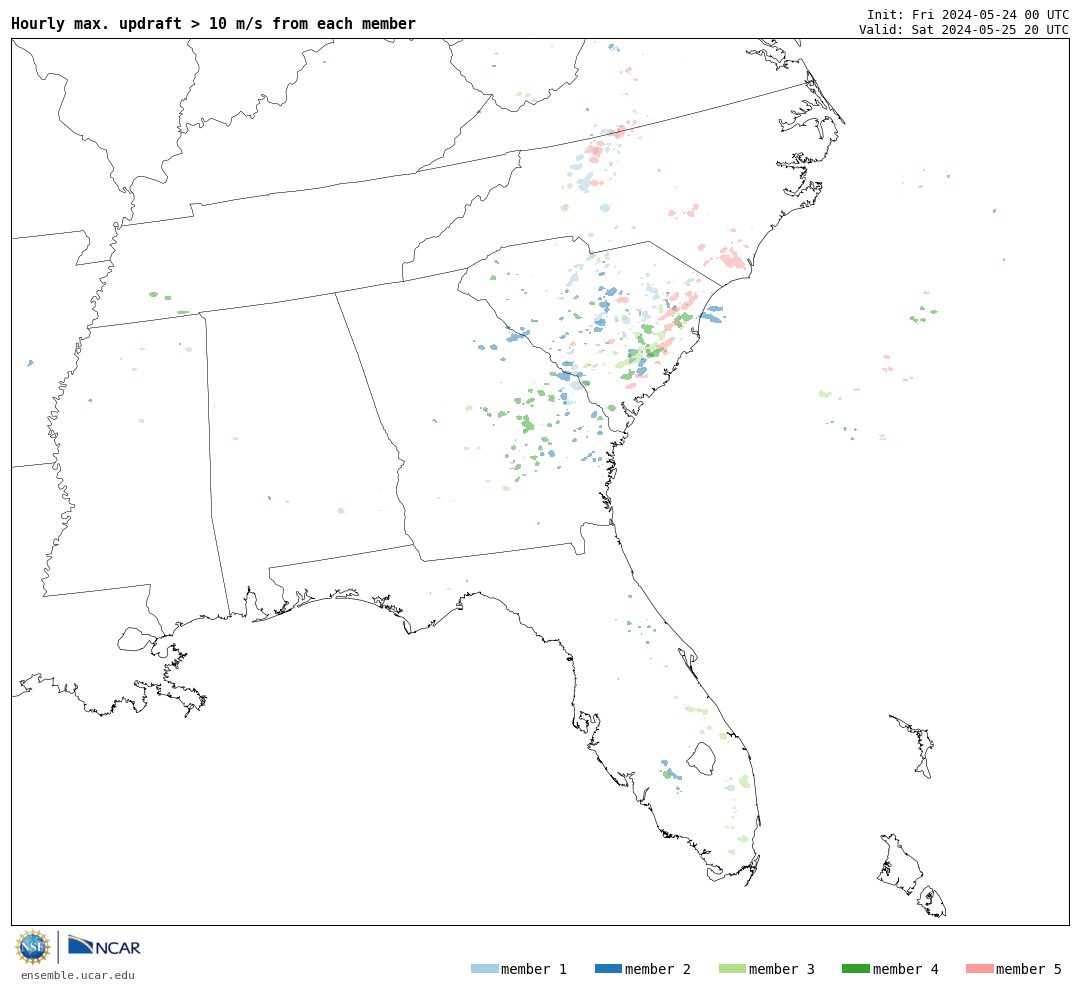Click the 'Valid: Sat 2024-05-25 20 UTC' text
Image resolution: width=1080 pixels, height=988 pixels.
point(964,30)
